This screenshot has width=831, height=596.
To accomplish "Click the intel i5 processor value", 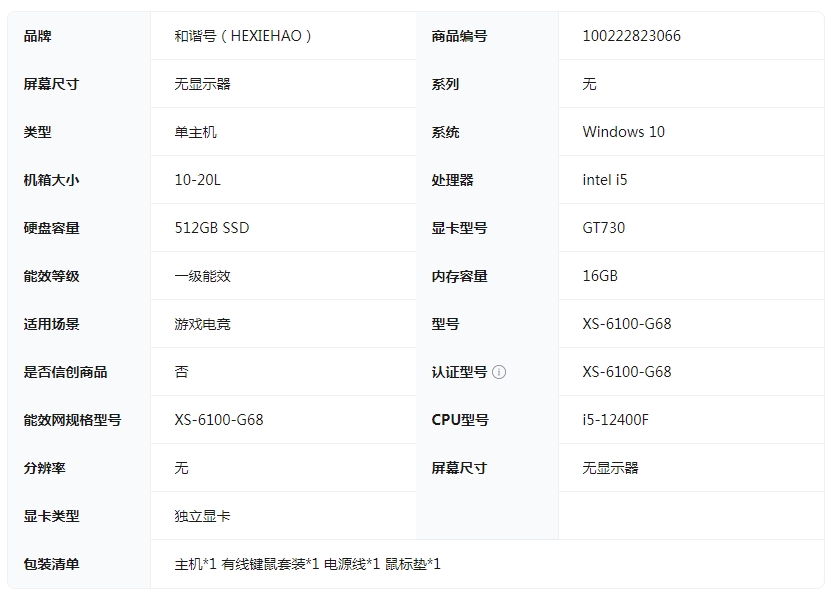I will 605,180.
